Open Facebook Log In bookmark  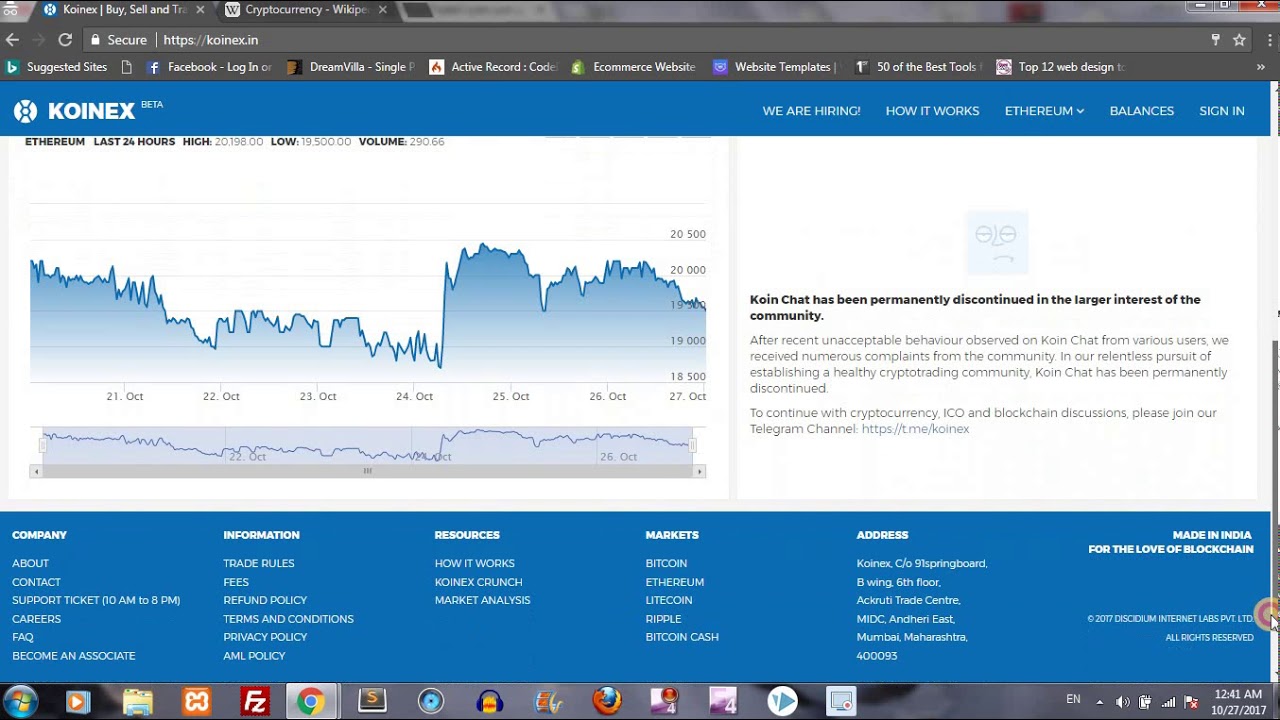point(209,67)
